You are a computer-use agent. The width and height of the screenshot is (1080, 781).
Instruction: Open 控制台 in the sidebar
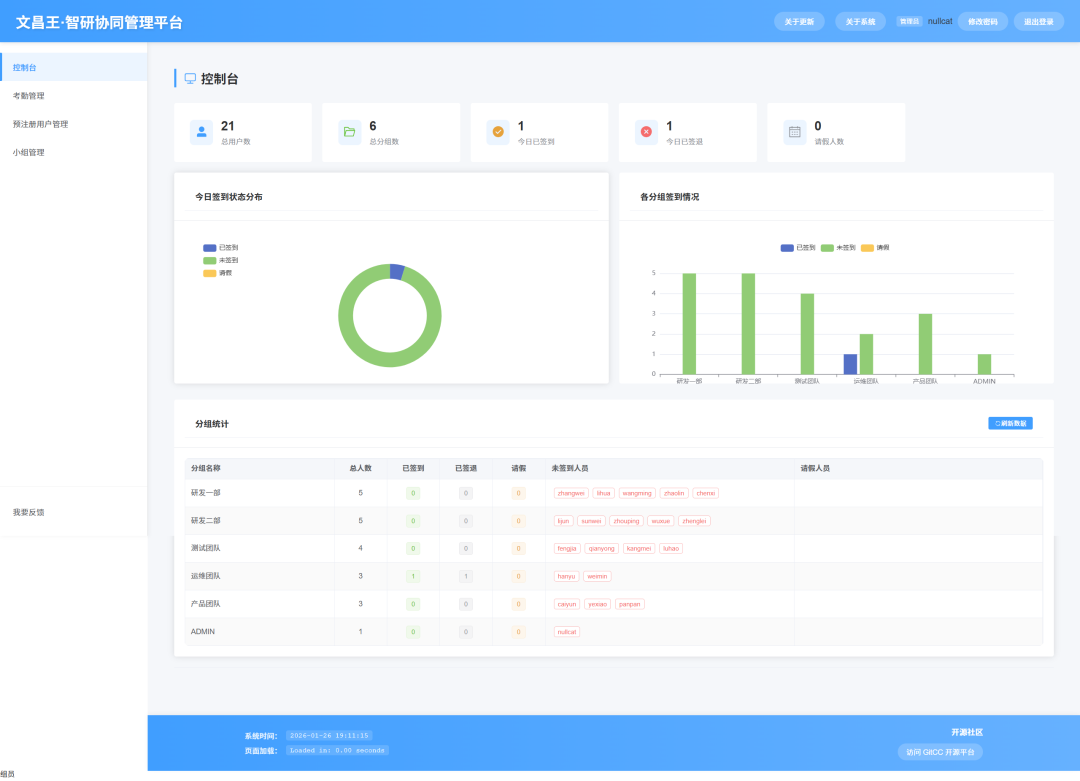click(x=74, y=67)
